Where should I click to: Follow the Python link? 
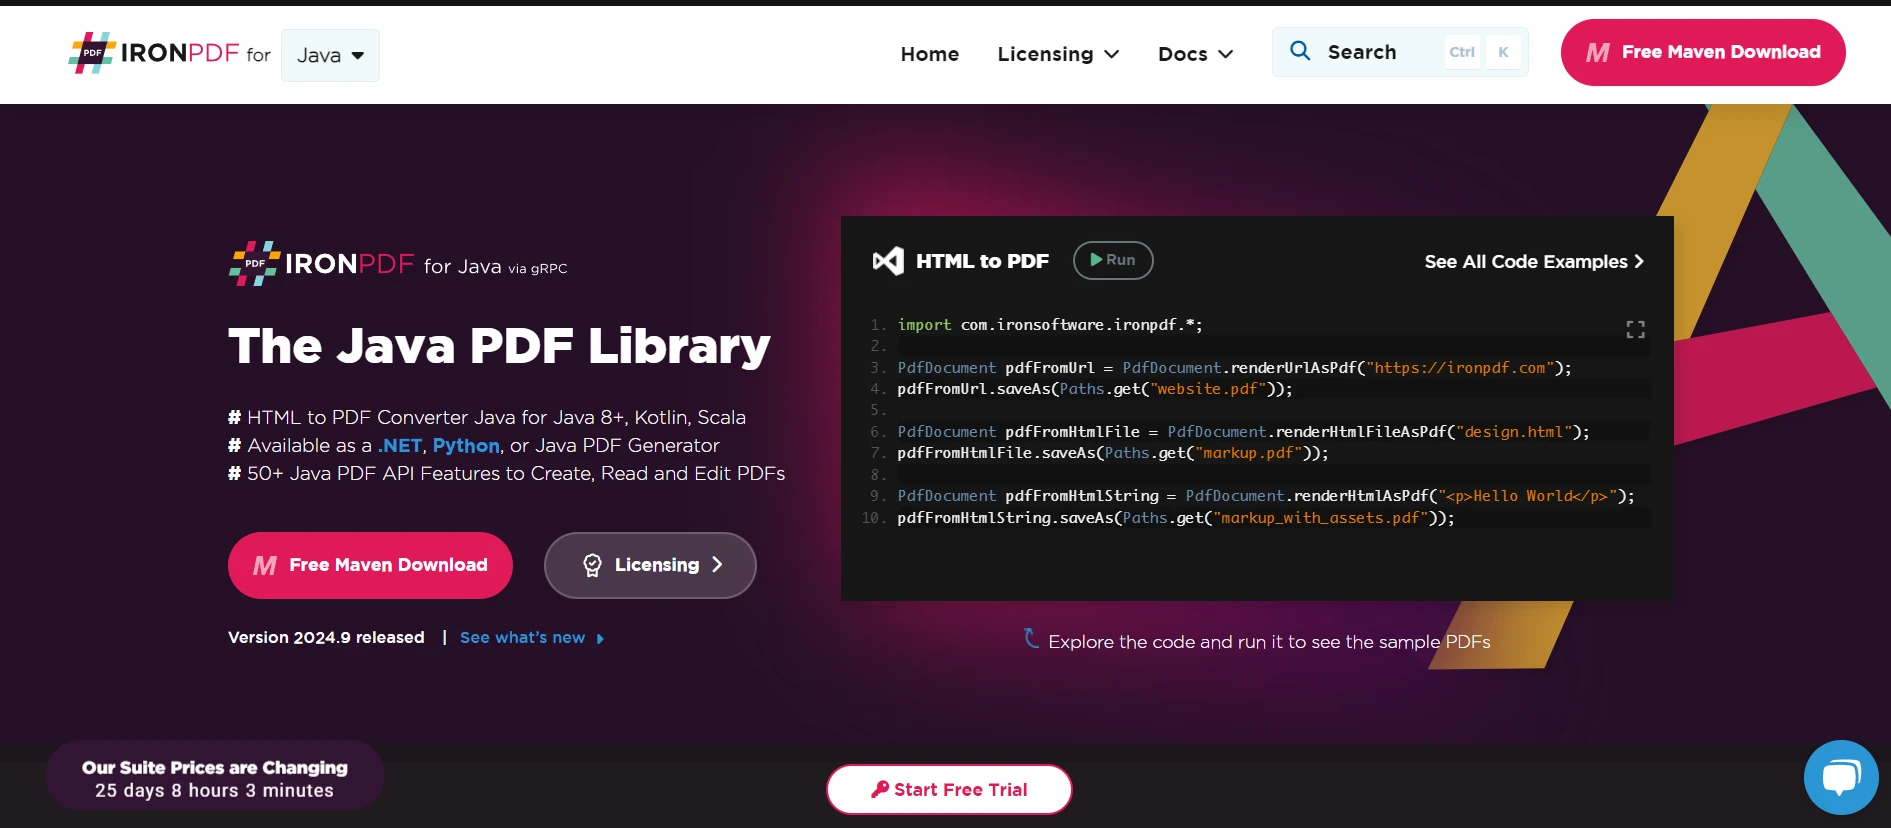[466, 445]
